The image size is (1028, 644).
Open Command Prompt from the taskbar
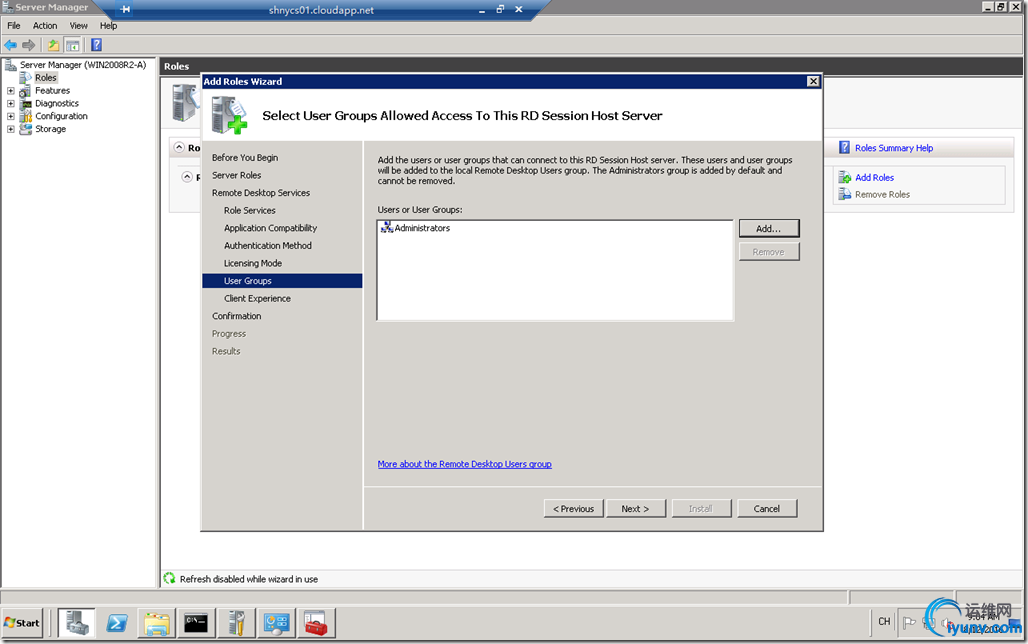[196, 623]
